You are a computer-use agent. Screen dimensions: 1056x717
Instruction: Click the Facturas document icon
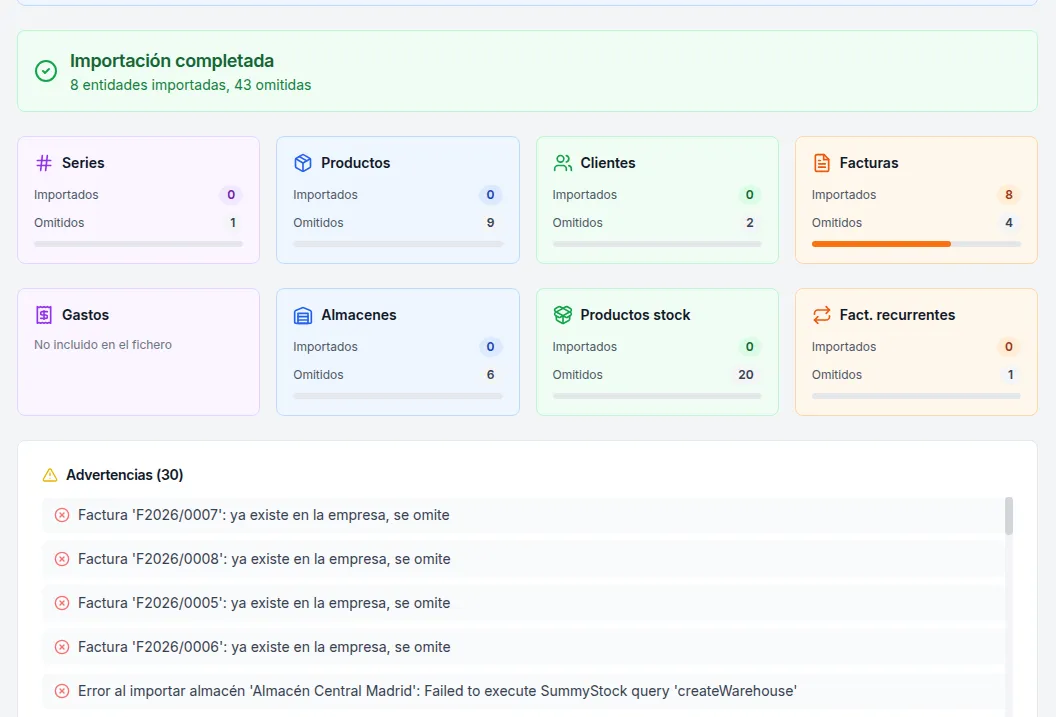point(822,163)
